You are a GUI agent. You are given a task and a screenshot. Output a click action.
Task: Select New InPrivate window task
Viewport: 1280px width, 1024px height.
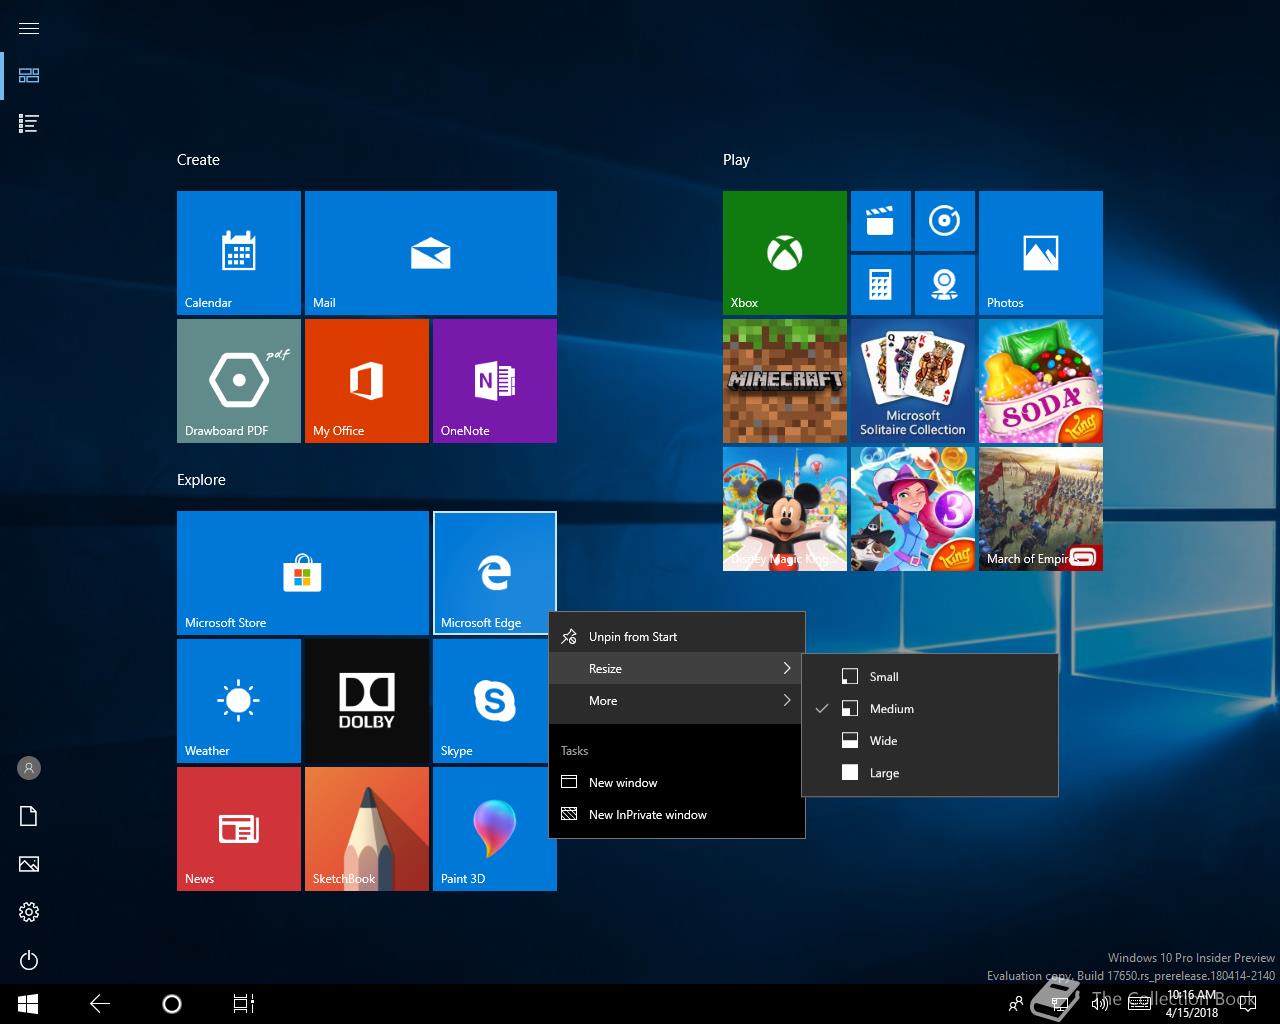tap(647, 815)
